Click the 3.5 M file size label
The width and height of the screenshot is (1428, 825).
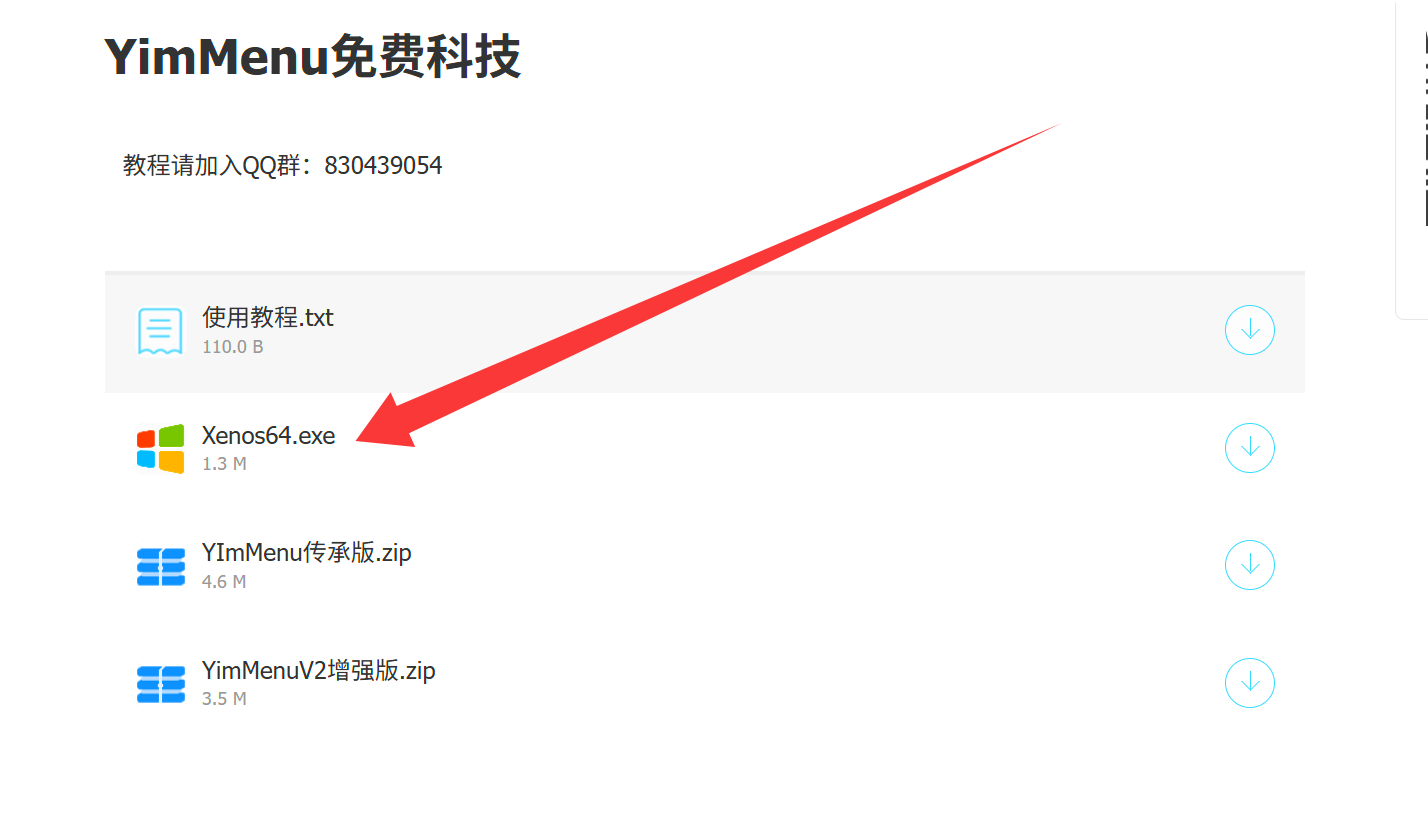click(x=224, y=699)
